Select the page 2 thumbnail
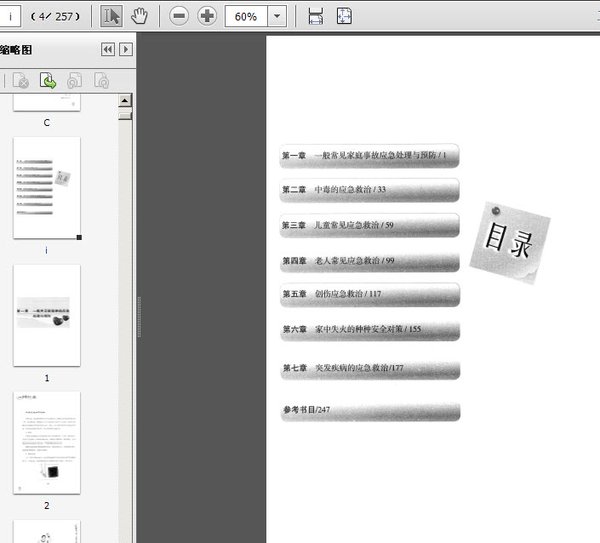600x543 pixels. click(47, 443)
